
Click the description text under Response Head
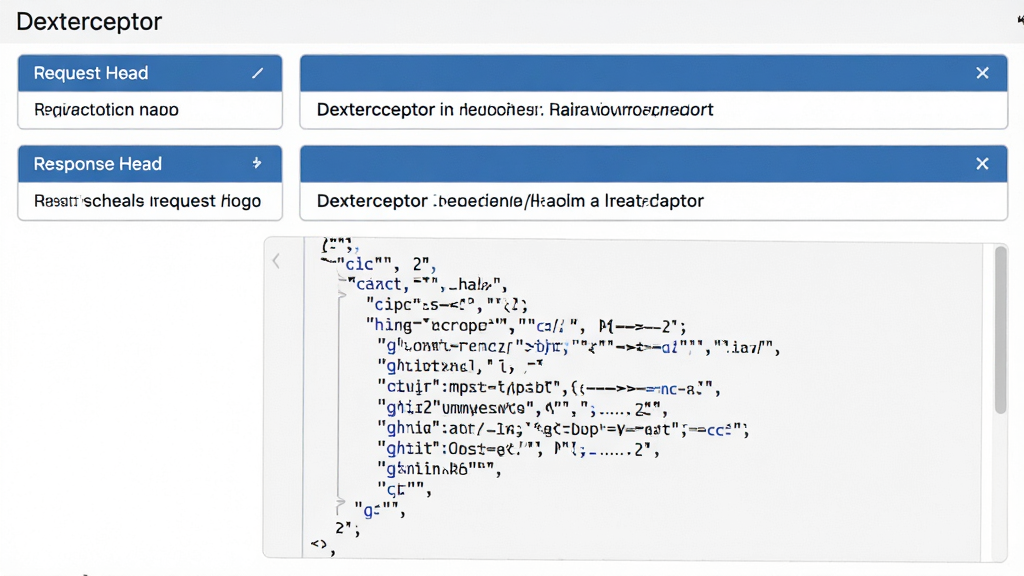pyautogui.click(x=148, y=200)
